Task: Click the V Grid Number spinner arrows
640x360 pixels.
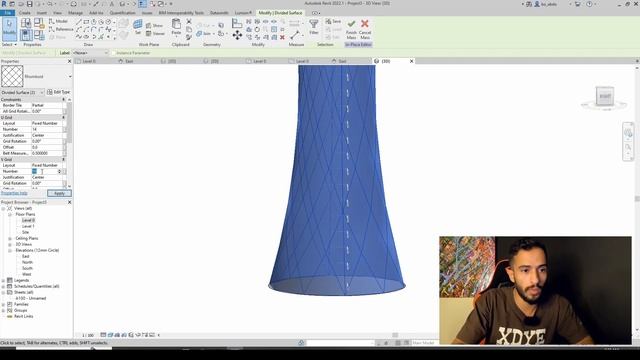Action: [x=60, y=171]
